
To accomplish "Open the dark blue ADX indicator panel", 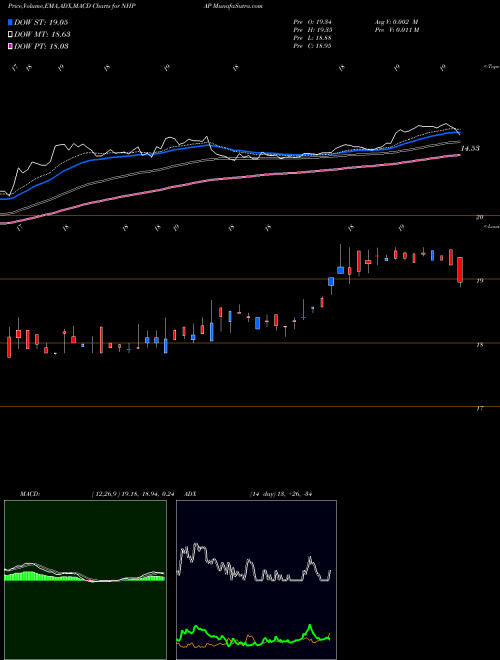I will point(256,580).
